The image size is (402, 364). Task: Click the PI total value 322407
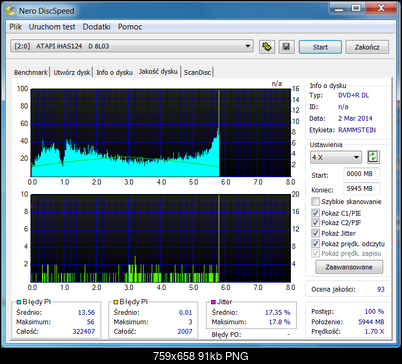(x=84, y=331)
